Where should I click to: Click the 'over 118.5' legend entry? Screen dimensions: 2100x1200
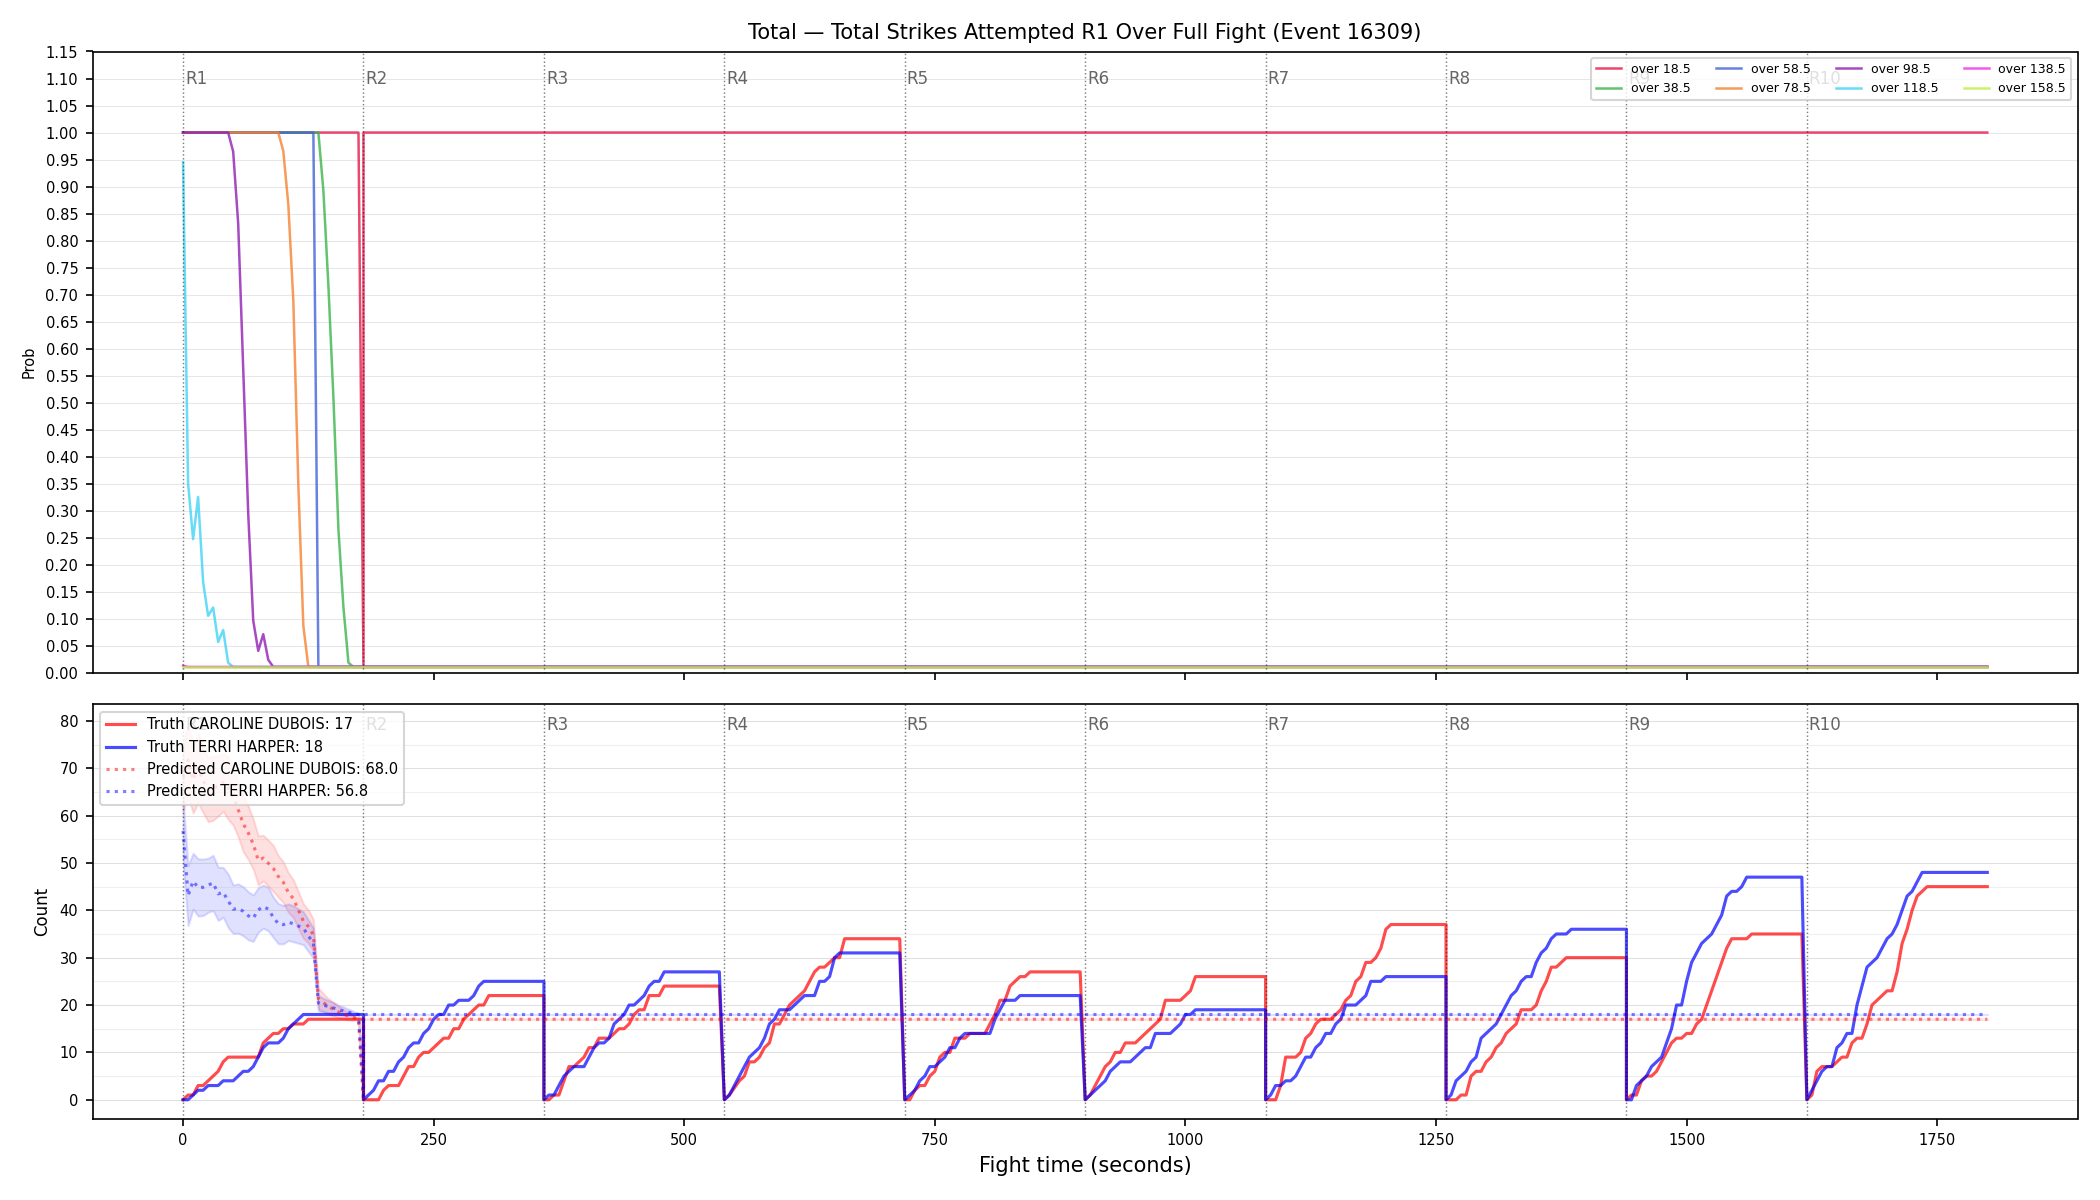point(1887,88)
